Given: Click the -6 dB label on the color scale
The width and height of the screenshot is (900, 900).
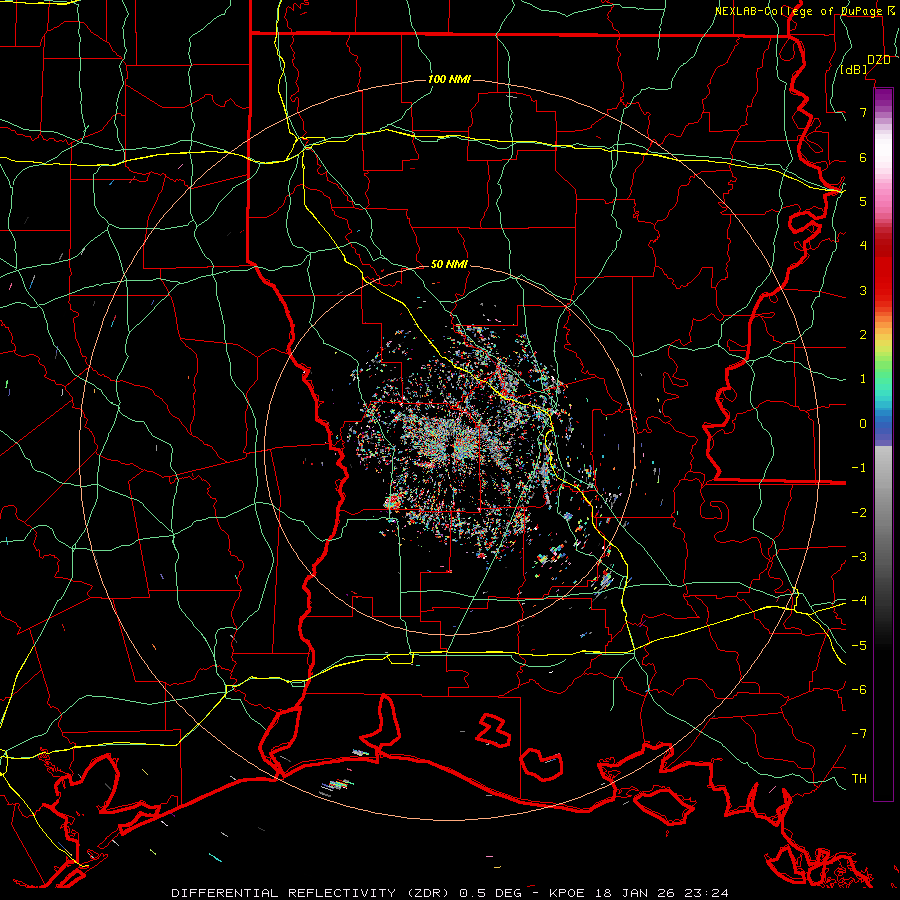Looking at the screenshot, I should [859, 690].
